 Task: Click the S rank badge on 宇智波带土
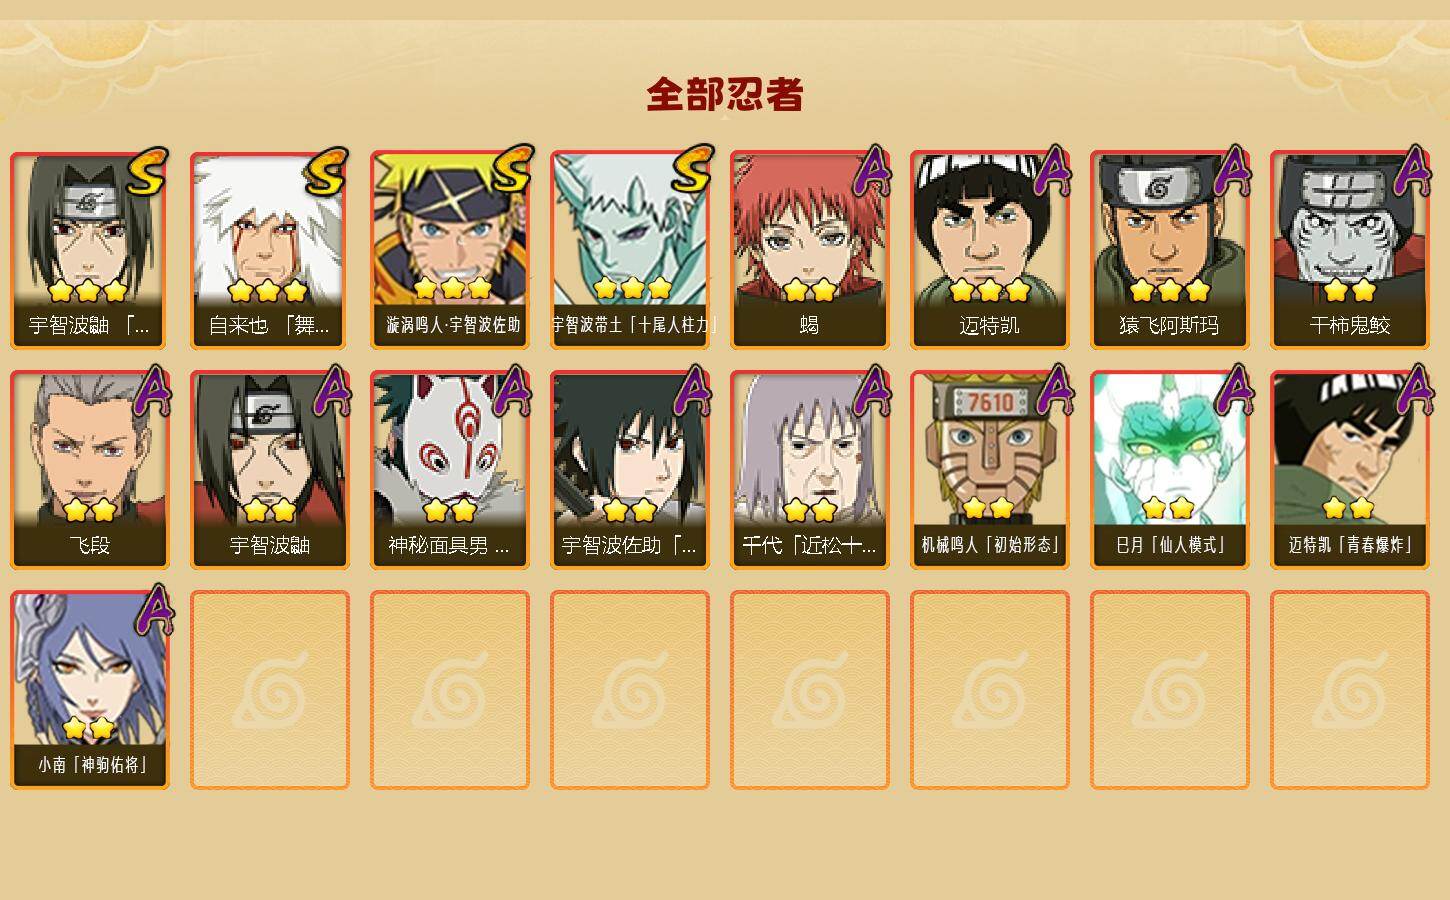[x=691, y=170]
